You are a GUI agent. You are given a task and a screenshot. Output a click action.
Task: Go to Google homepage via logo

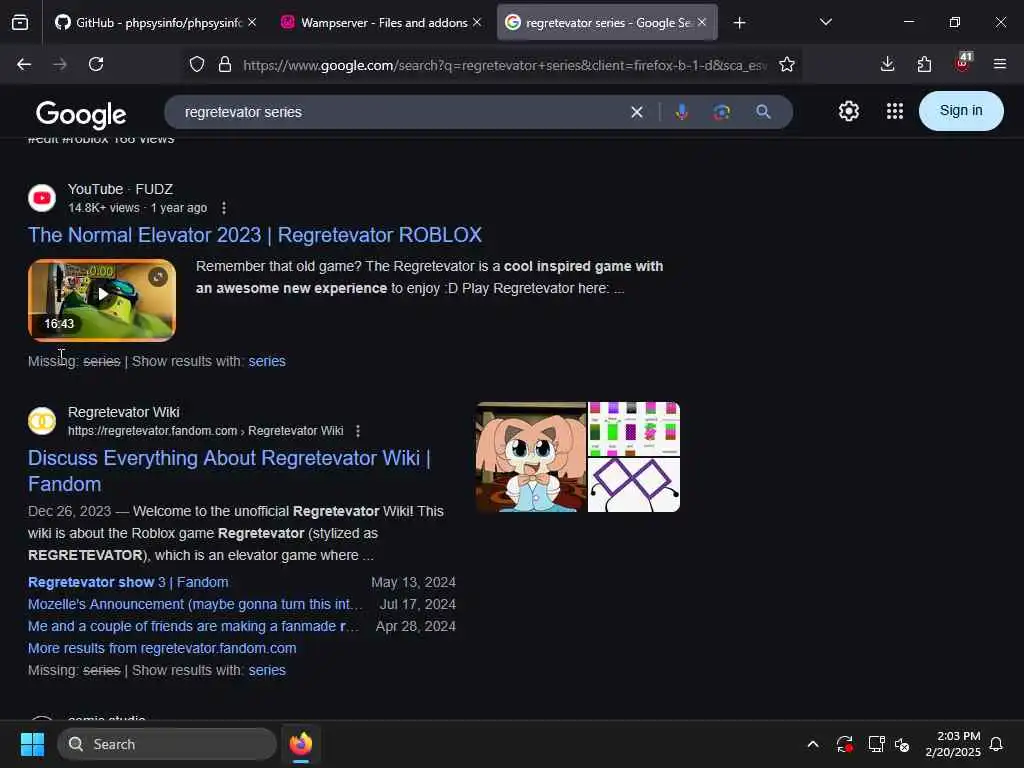pos(81,115)
